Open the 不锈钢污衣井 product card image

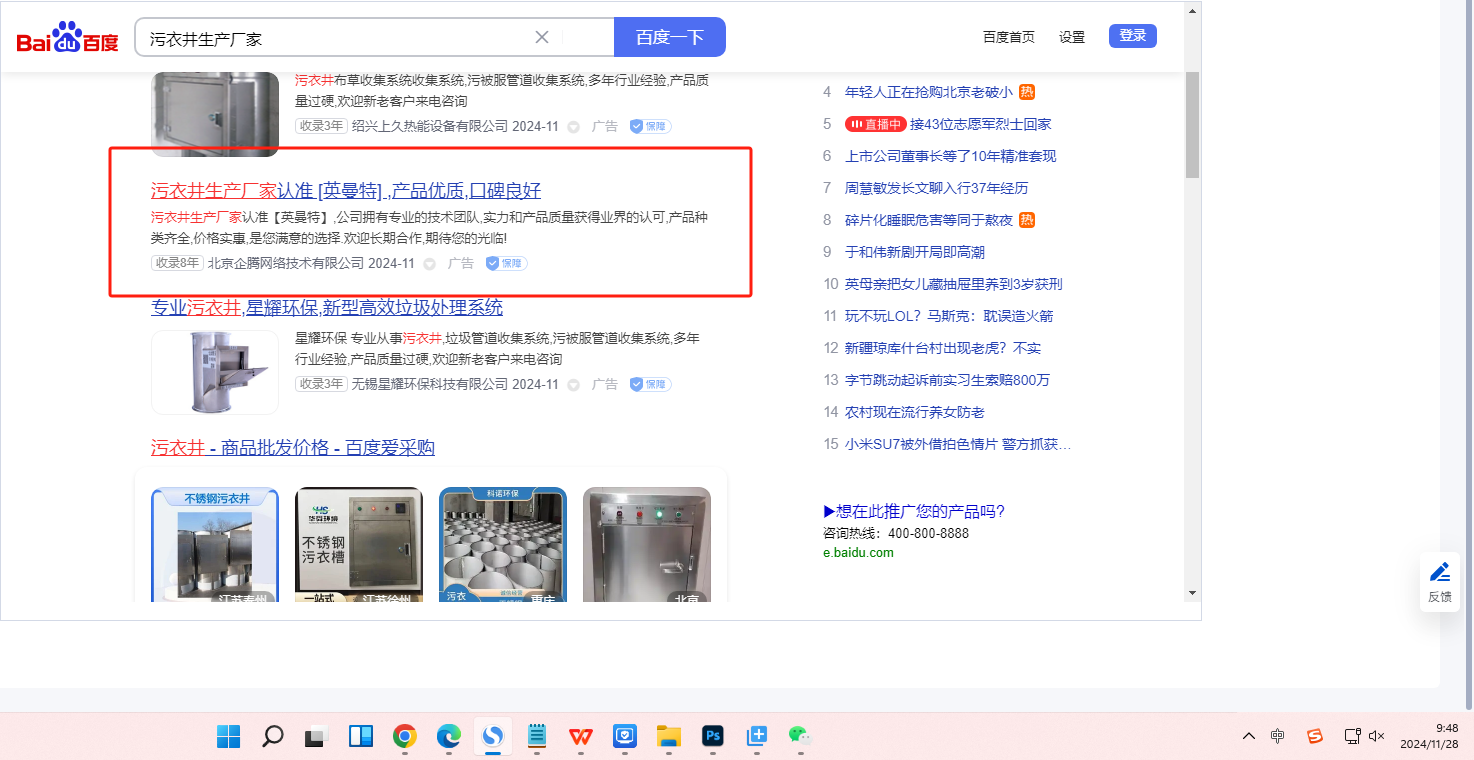(x=215, y=546)
